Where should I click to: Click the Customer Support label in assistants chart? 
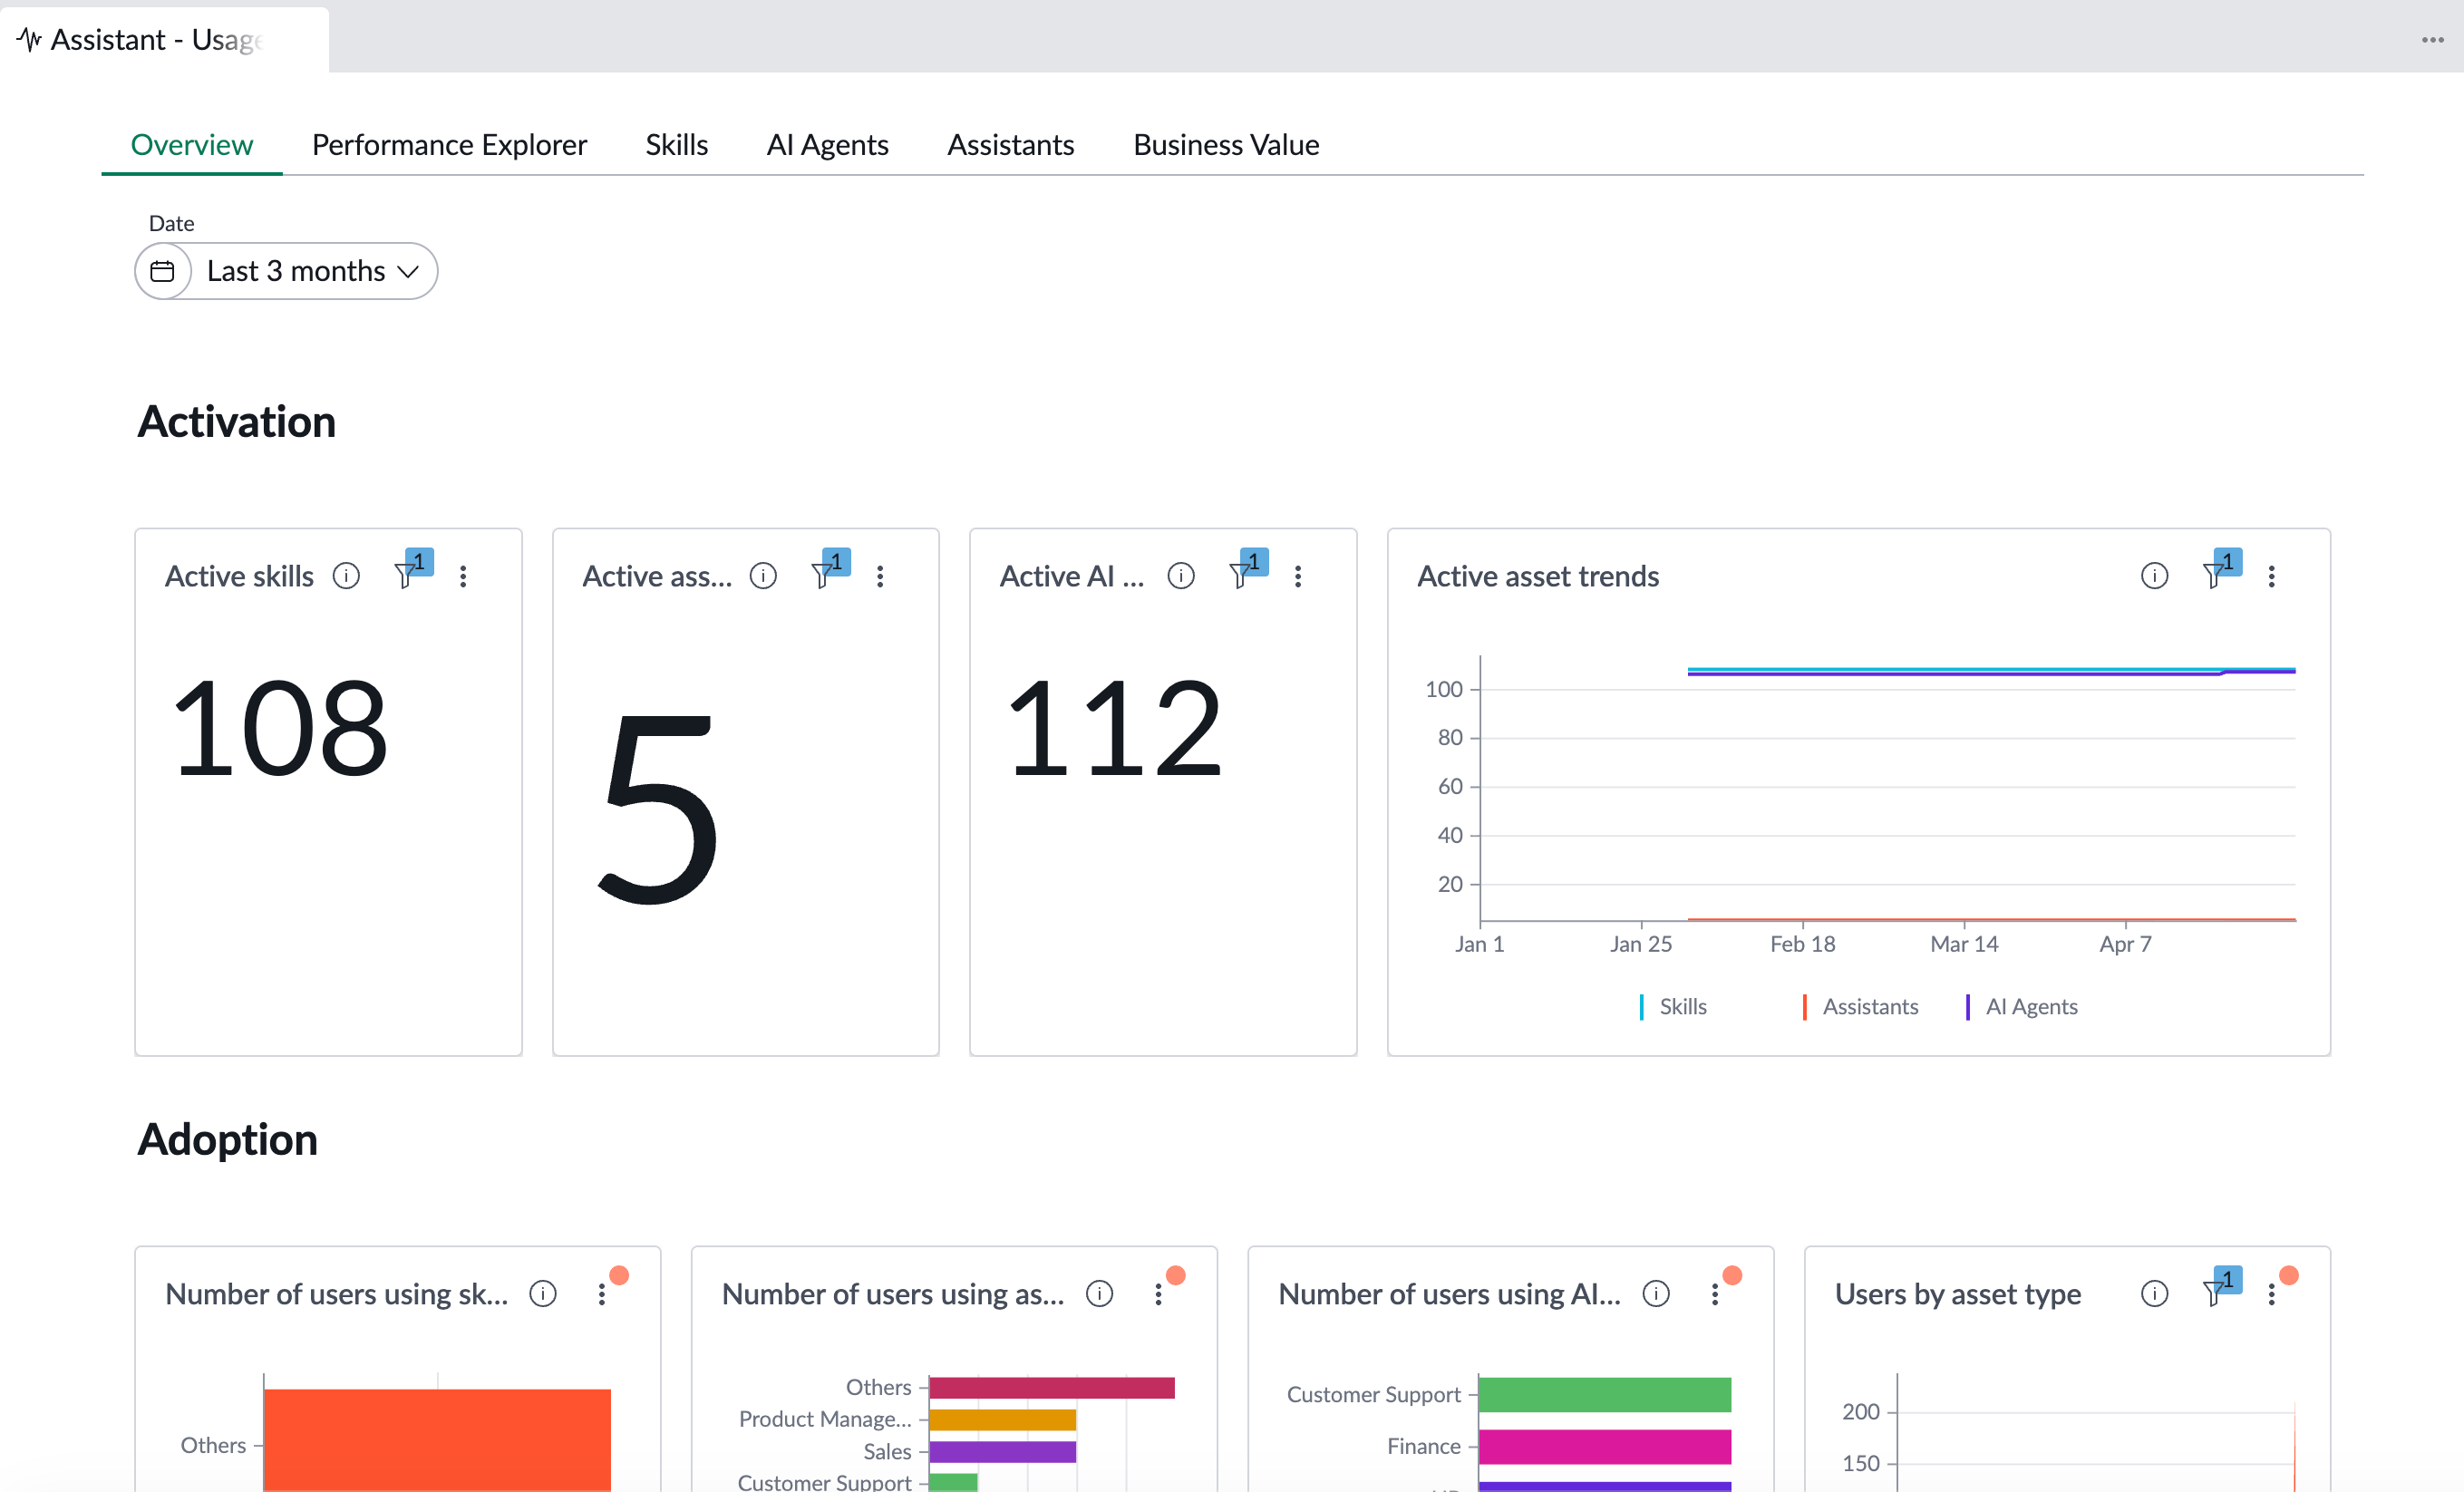coord(824,1481)
